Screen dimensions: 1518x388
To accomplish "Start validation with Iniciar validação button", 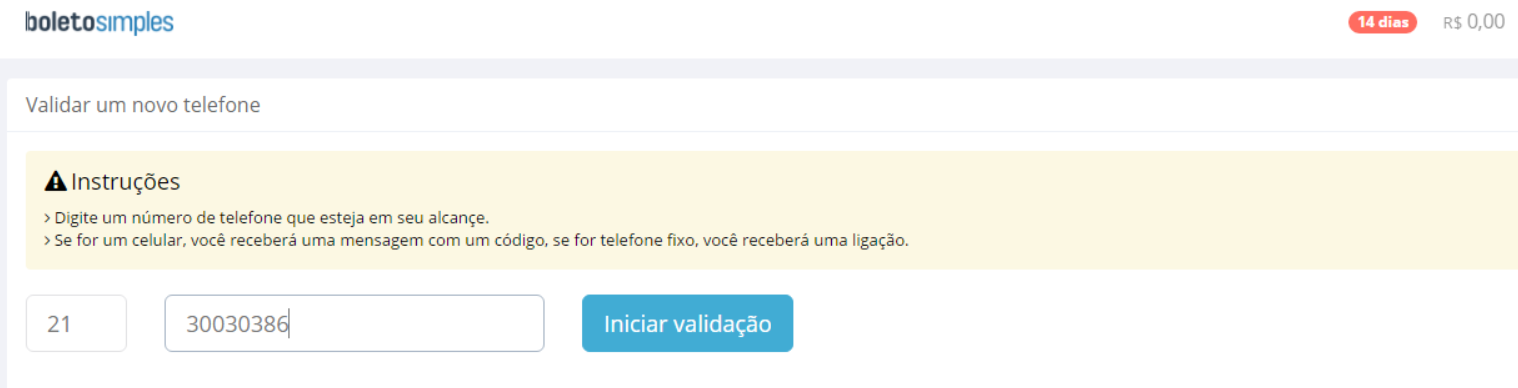I will tap(687, 323).
